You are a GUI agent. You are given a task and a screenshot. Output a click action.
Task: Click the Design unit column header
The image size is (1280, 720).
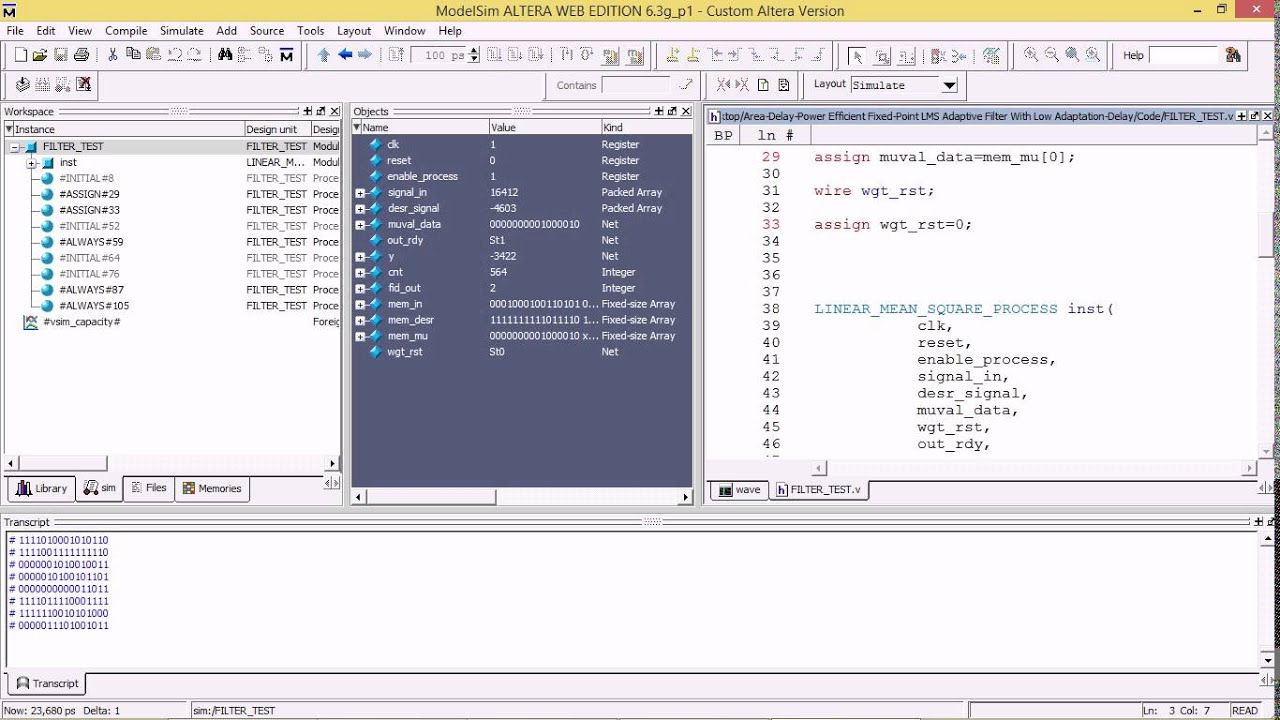click(278, 129)
